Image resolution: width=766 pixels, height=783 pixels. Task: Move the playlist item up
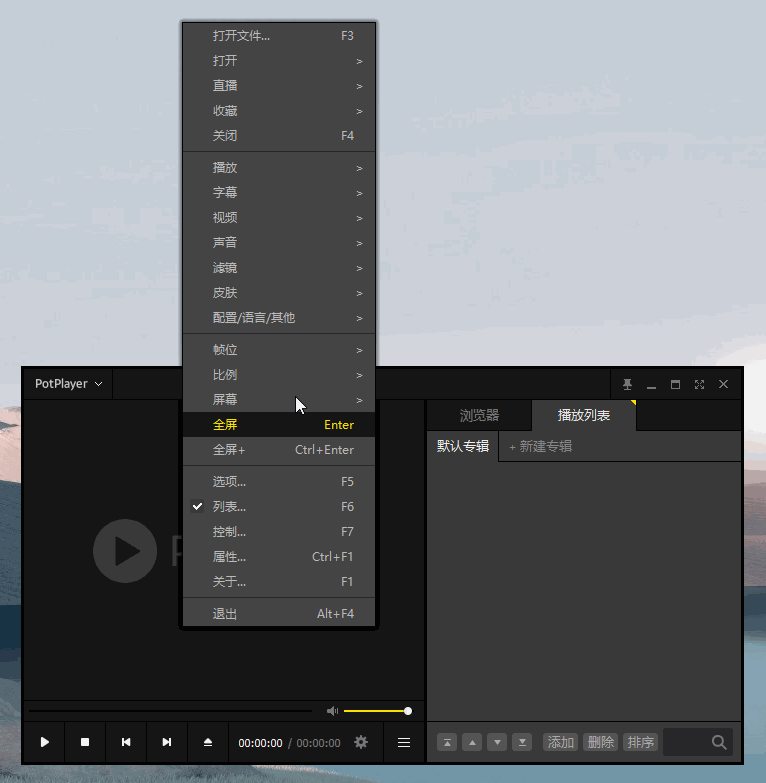pos(472,743)
